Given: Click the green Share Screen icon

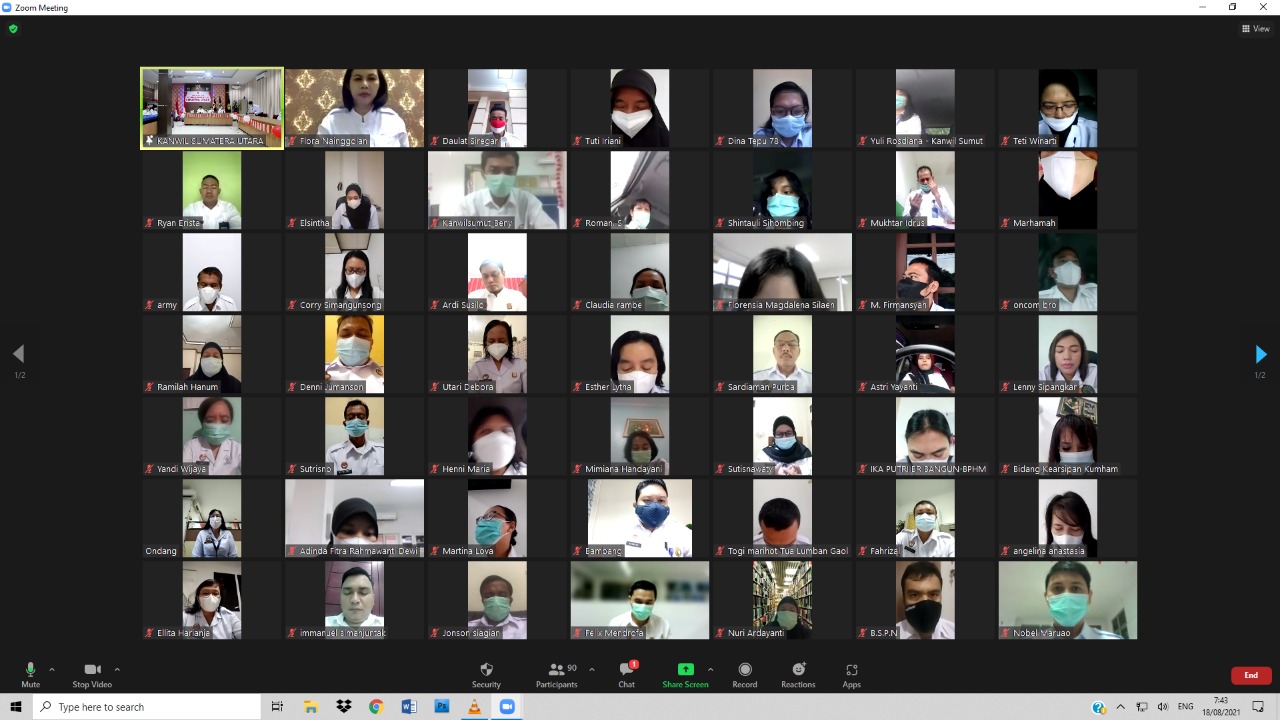Looking at the screenshot, I should tap(685, 670).
